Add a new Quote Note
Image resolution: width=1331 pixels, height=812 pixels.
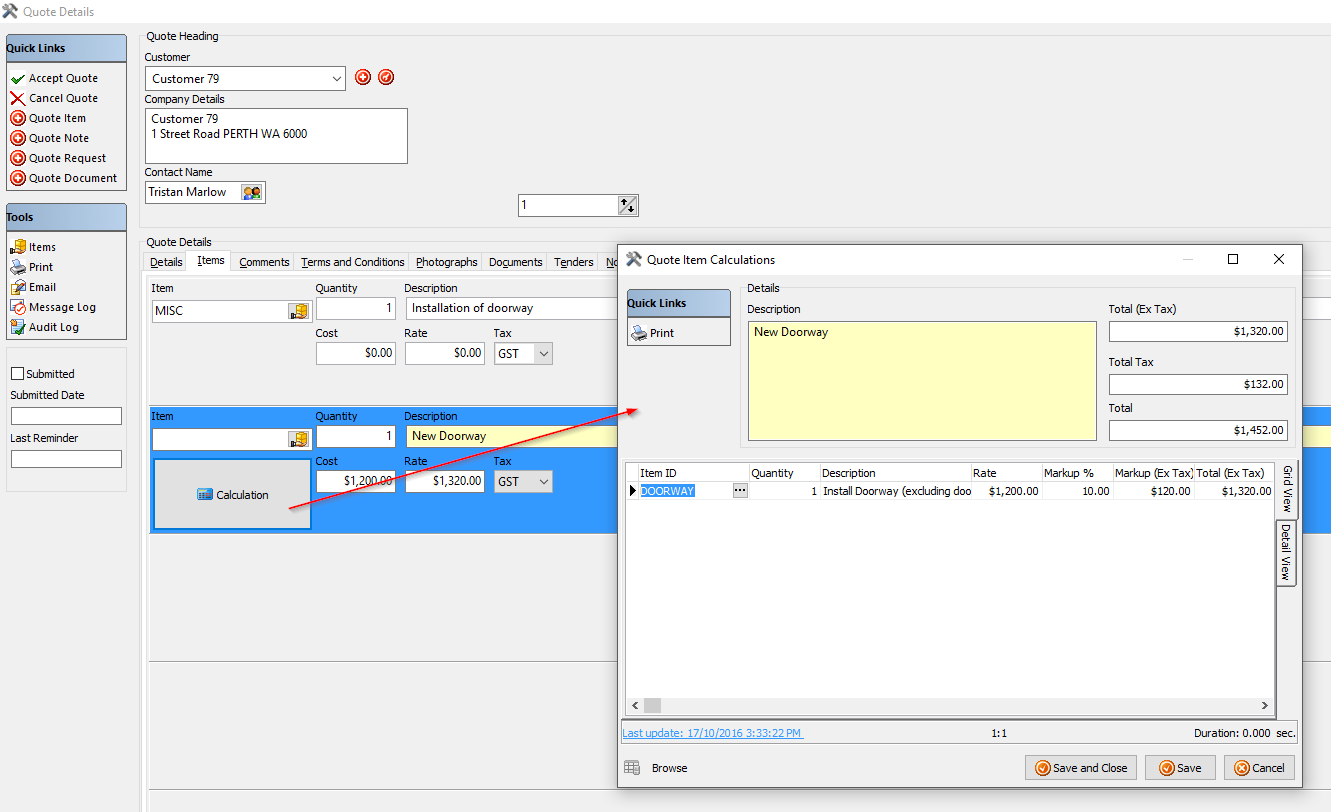[x=58, y=138]
